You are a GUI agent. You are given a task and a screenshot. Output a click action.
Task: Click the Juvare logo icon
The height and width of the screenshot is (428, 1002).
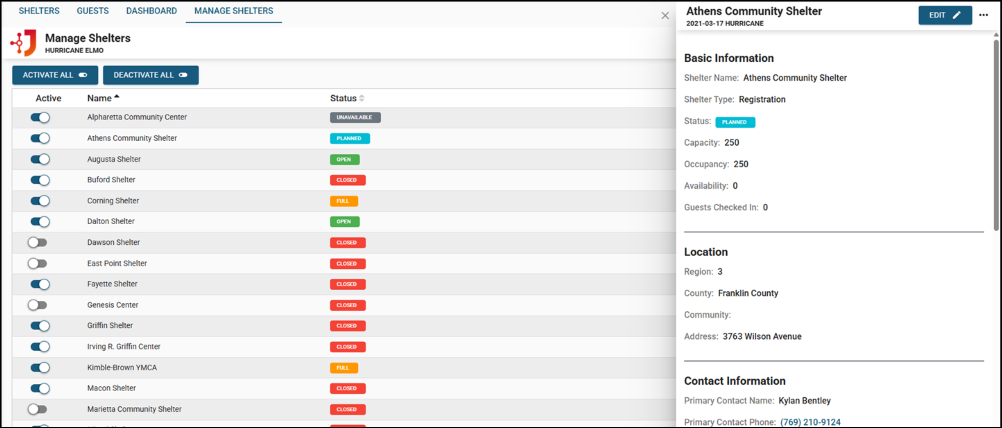pyautogui.click(x=24, y=43)
